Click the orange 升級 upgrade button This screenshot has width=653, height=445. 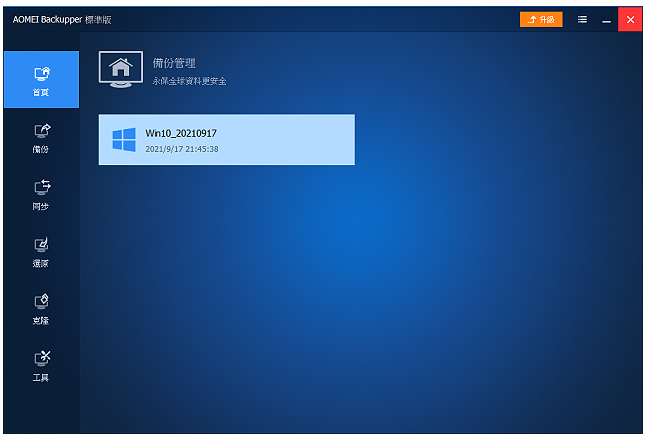coord(541,20)
